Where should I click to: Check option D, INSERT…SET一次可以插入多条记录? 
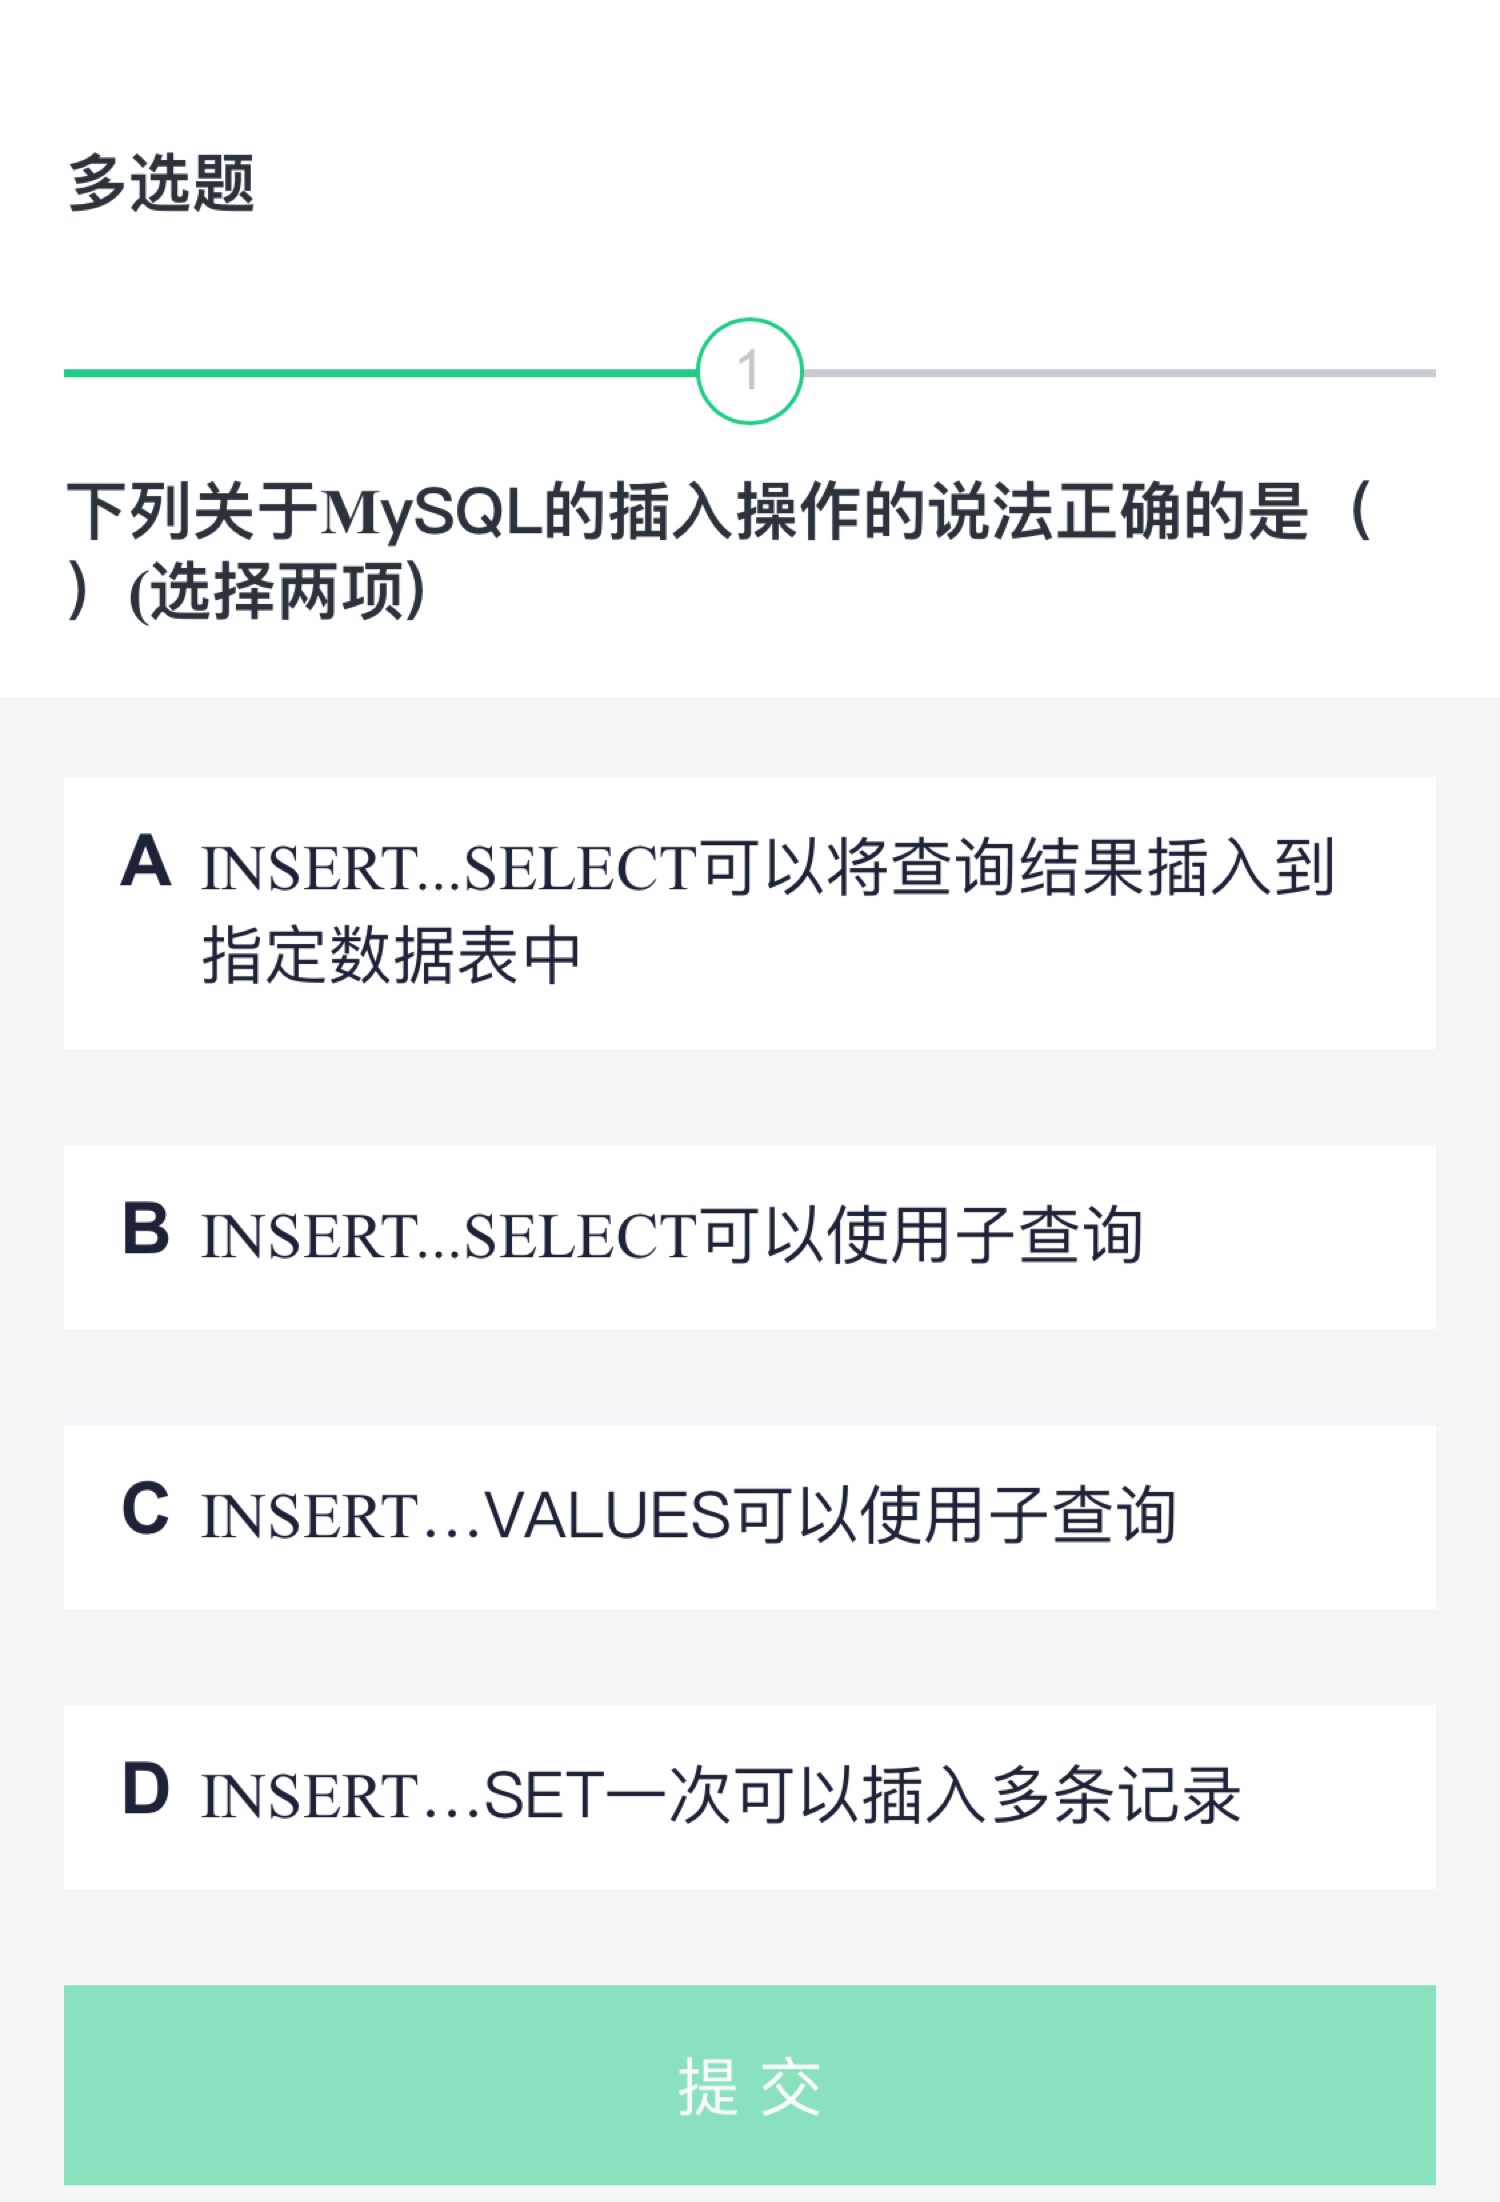(748, 1796)
